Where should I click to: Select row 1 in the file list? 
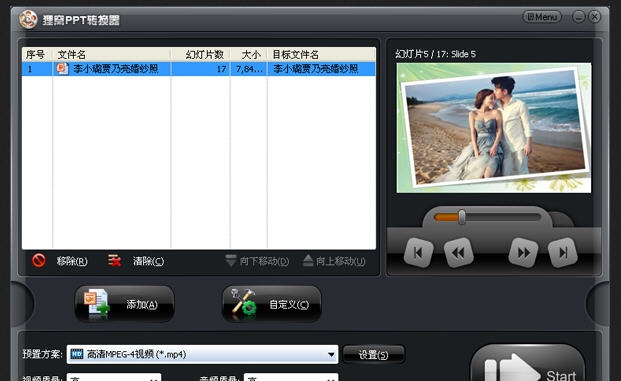point(199,69)
